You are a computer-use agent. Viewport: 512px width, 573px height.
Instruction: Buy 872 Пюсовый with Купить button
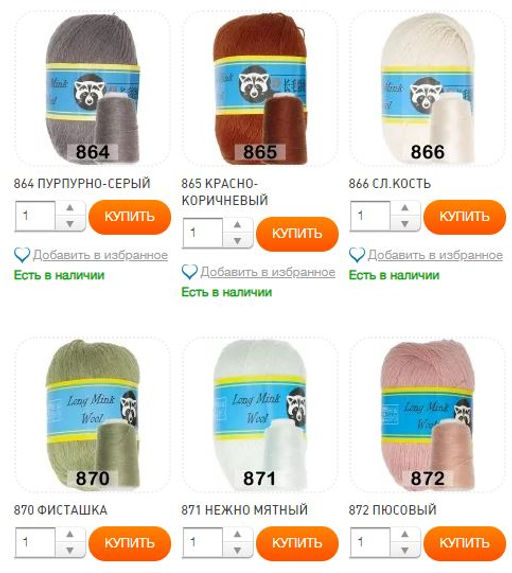tap(464, 543)
